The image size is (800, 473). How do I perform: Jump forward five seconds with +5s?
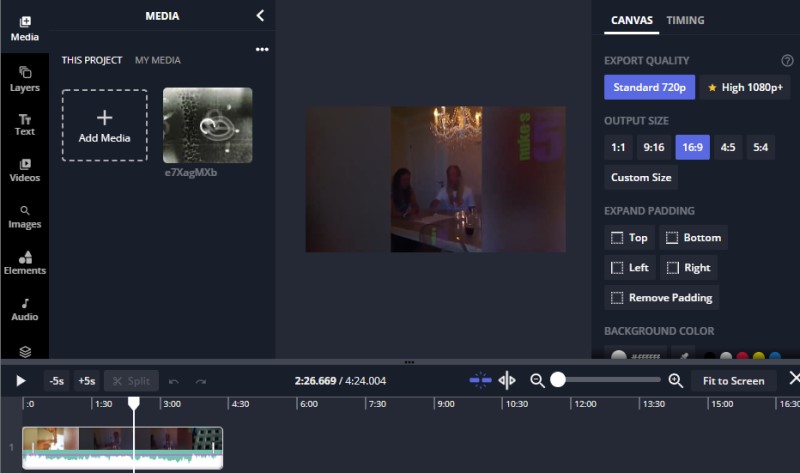pos(87,381)
